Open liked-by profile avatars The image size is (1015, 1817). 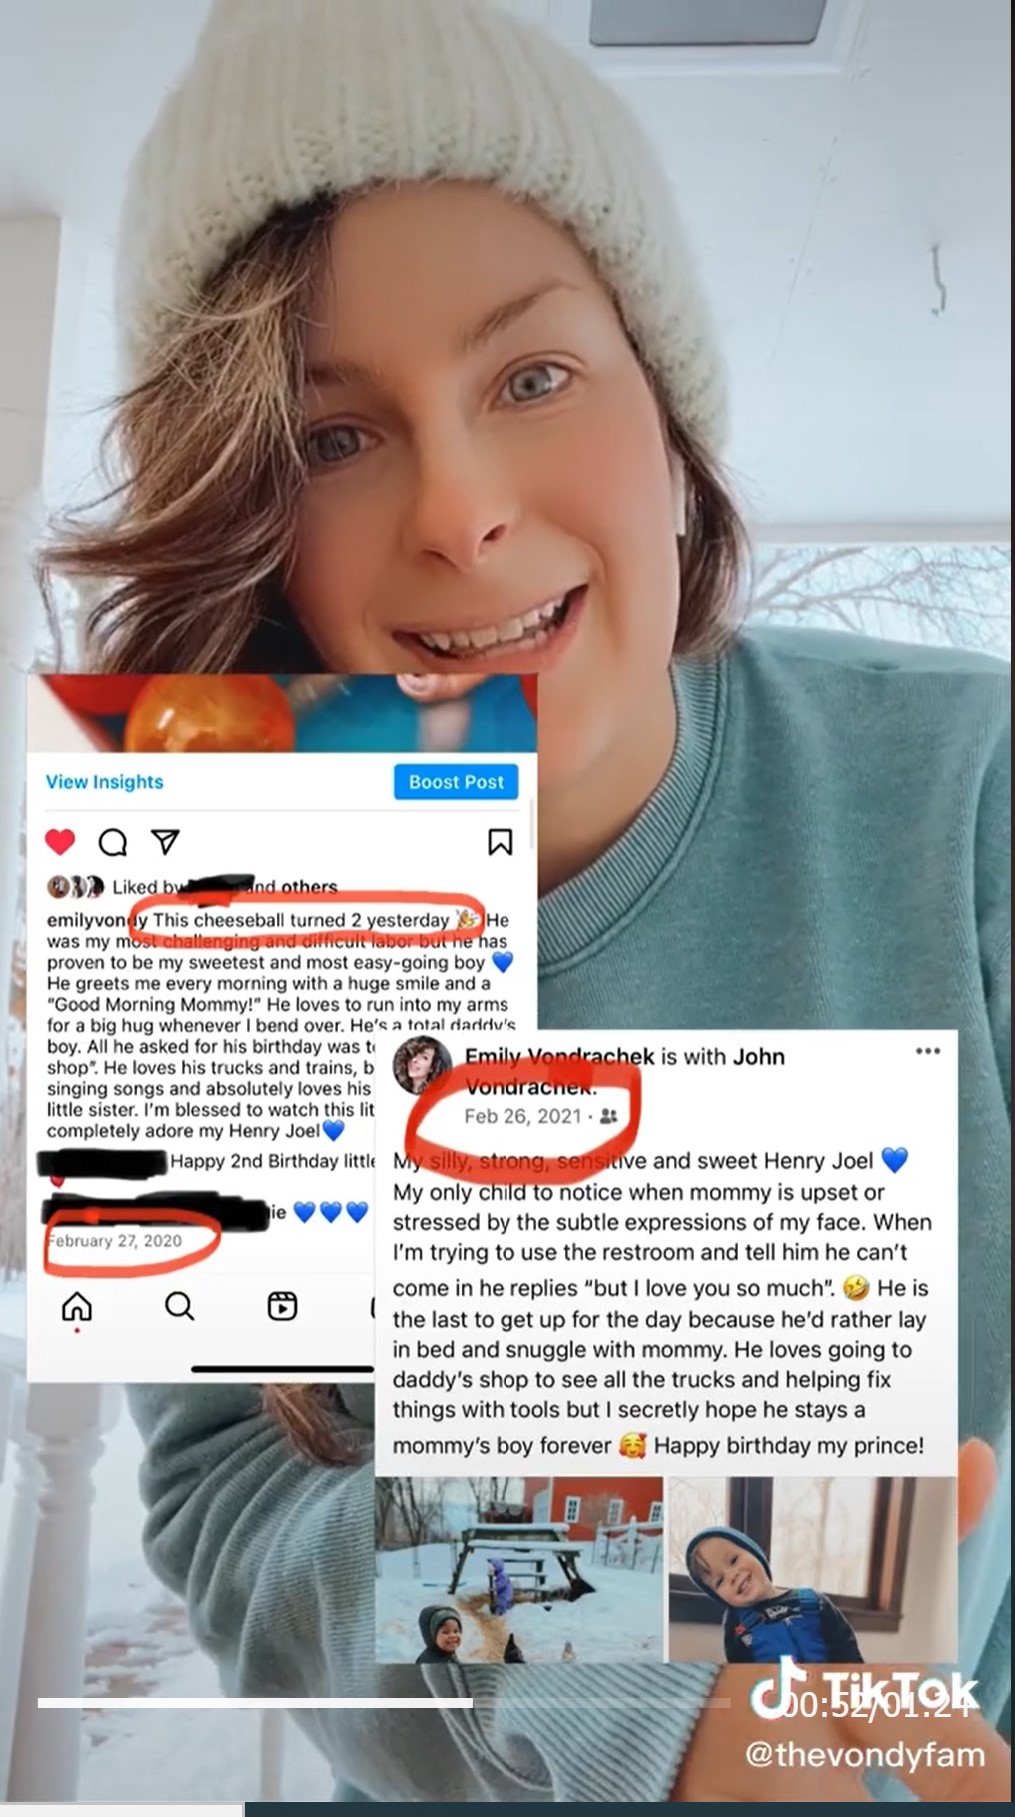tap(76, 886)
